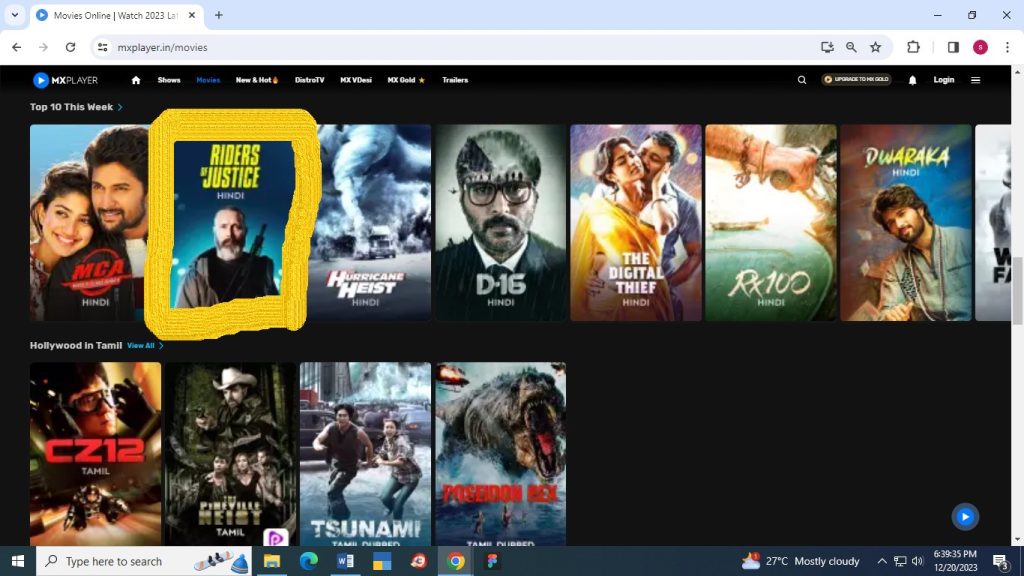Open the taskbar clock and date
1024x576 pixels.
[x=955, y=561]
